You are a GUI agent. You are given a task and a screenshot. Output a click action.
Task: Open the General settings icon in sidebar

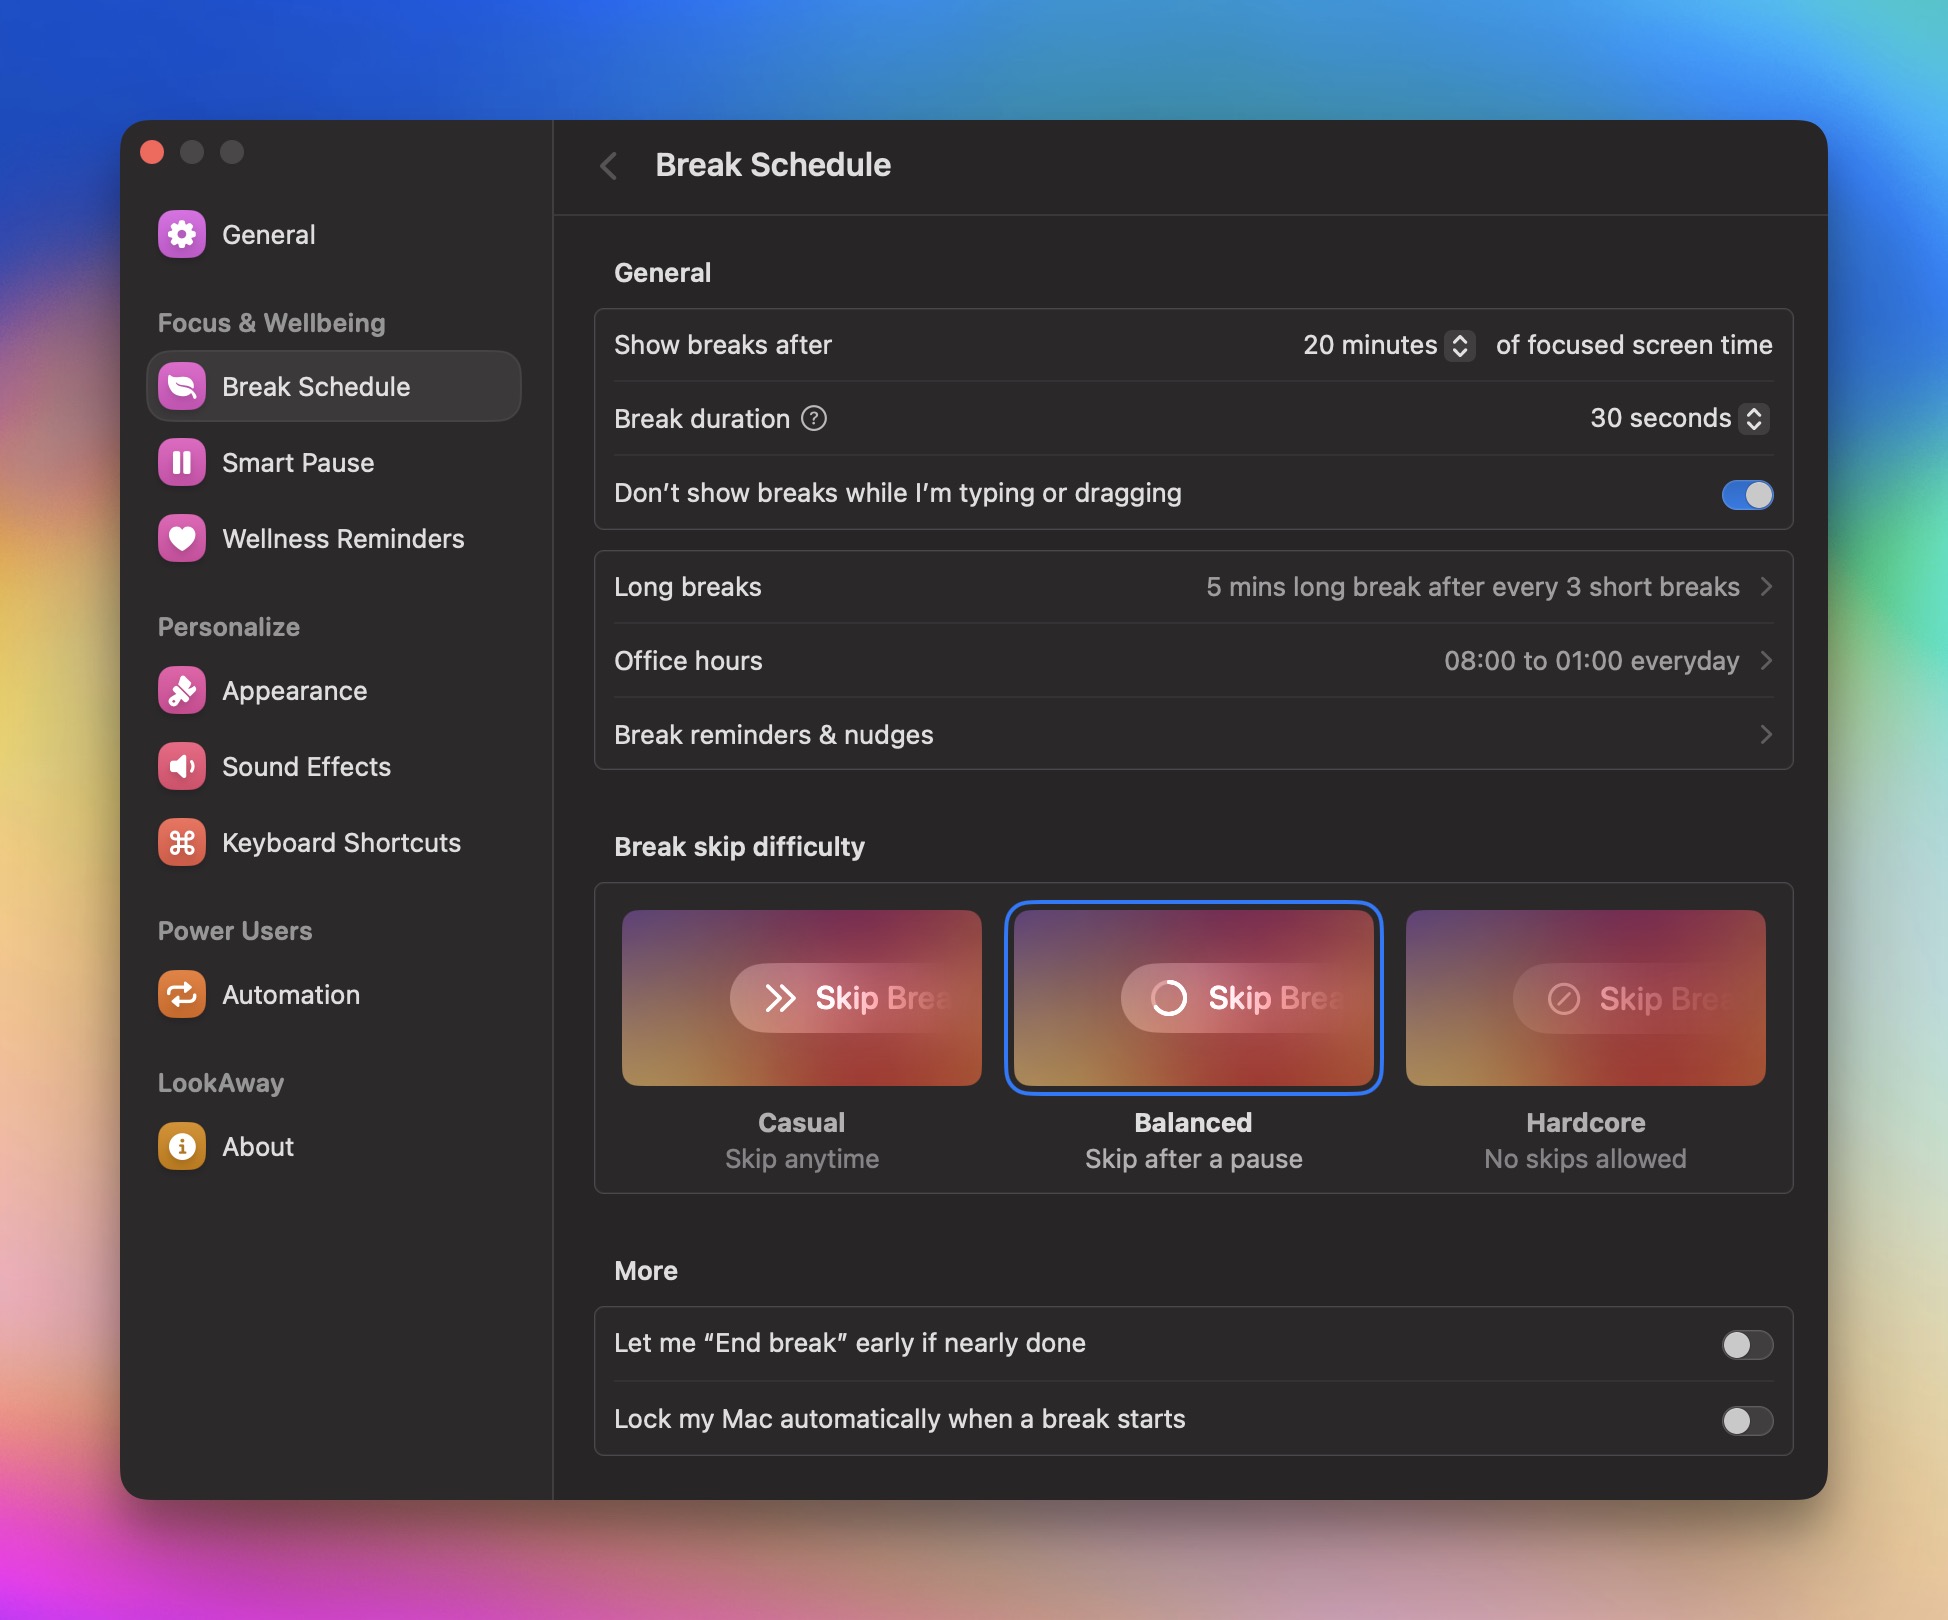click(x=182, y=234)
